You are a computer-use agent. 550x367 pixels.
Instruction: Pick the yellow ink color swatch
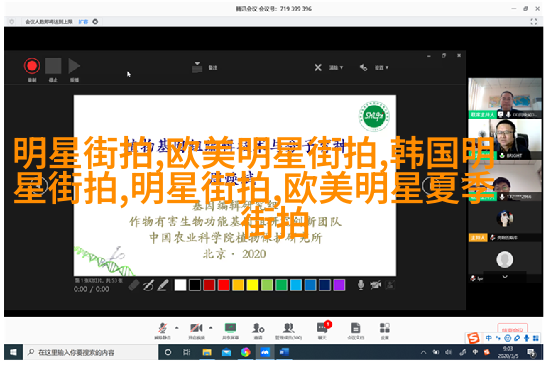(x=252, y=285)
